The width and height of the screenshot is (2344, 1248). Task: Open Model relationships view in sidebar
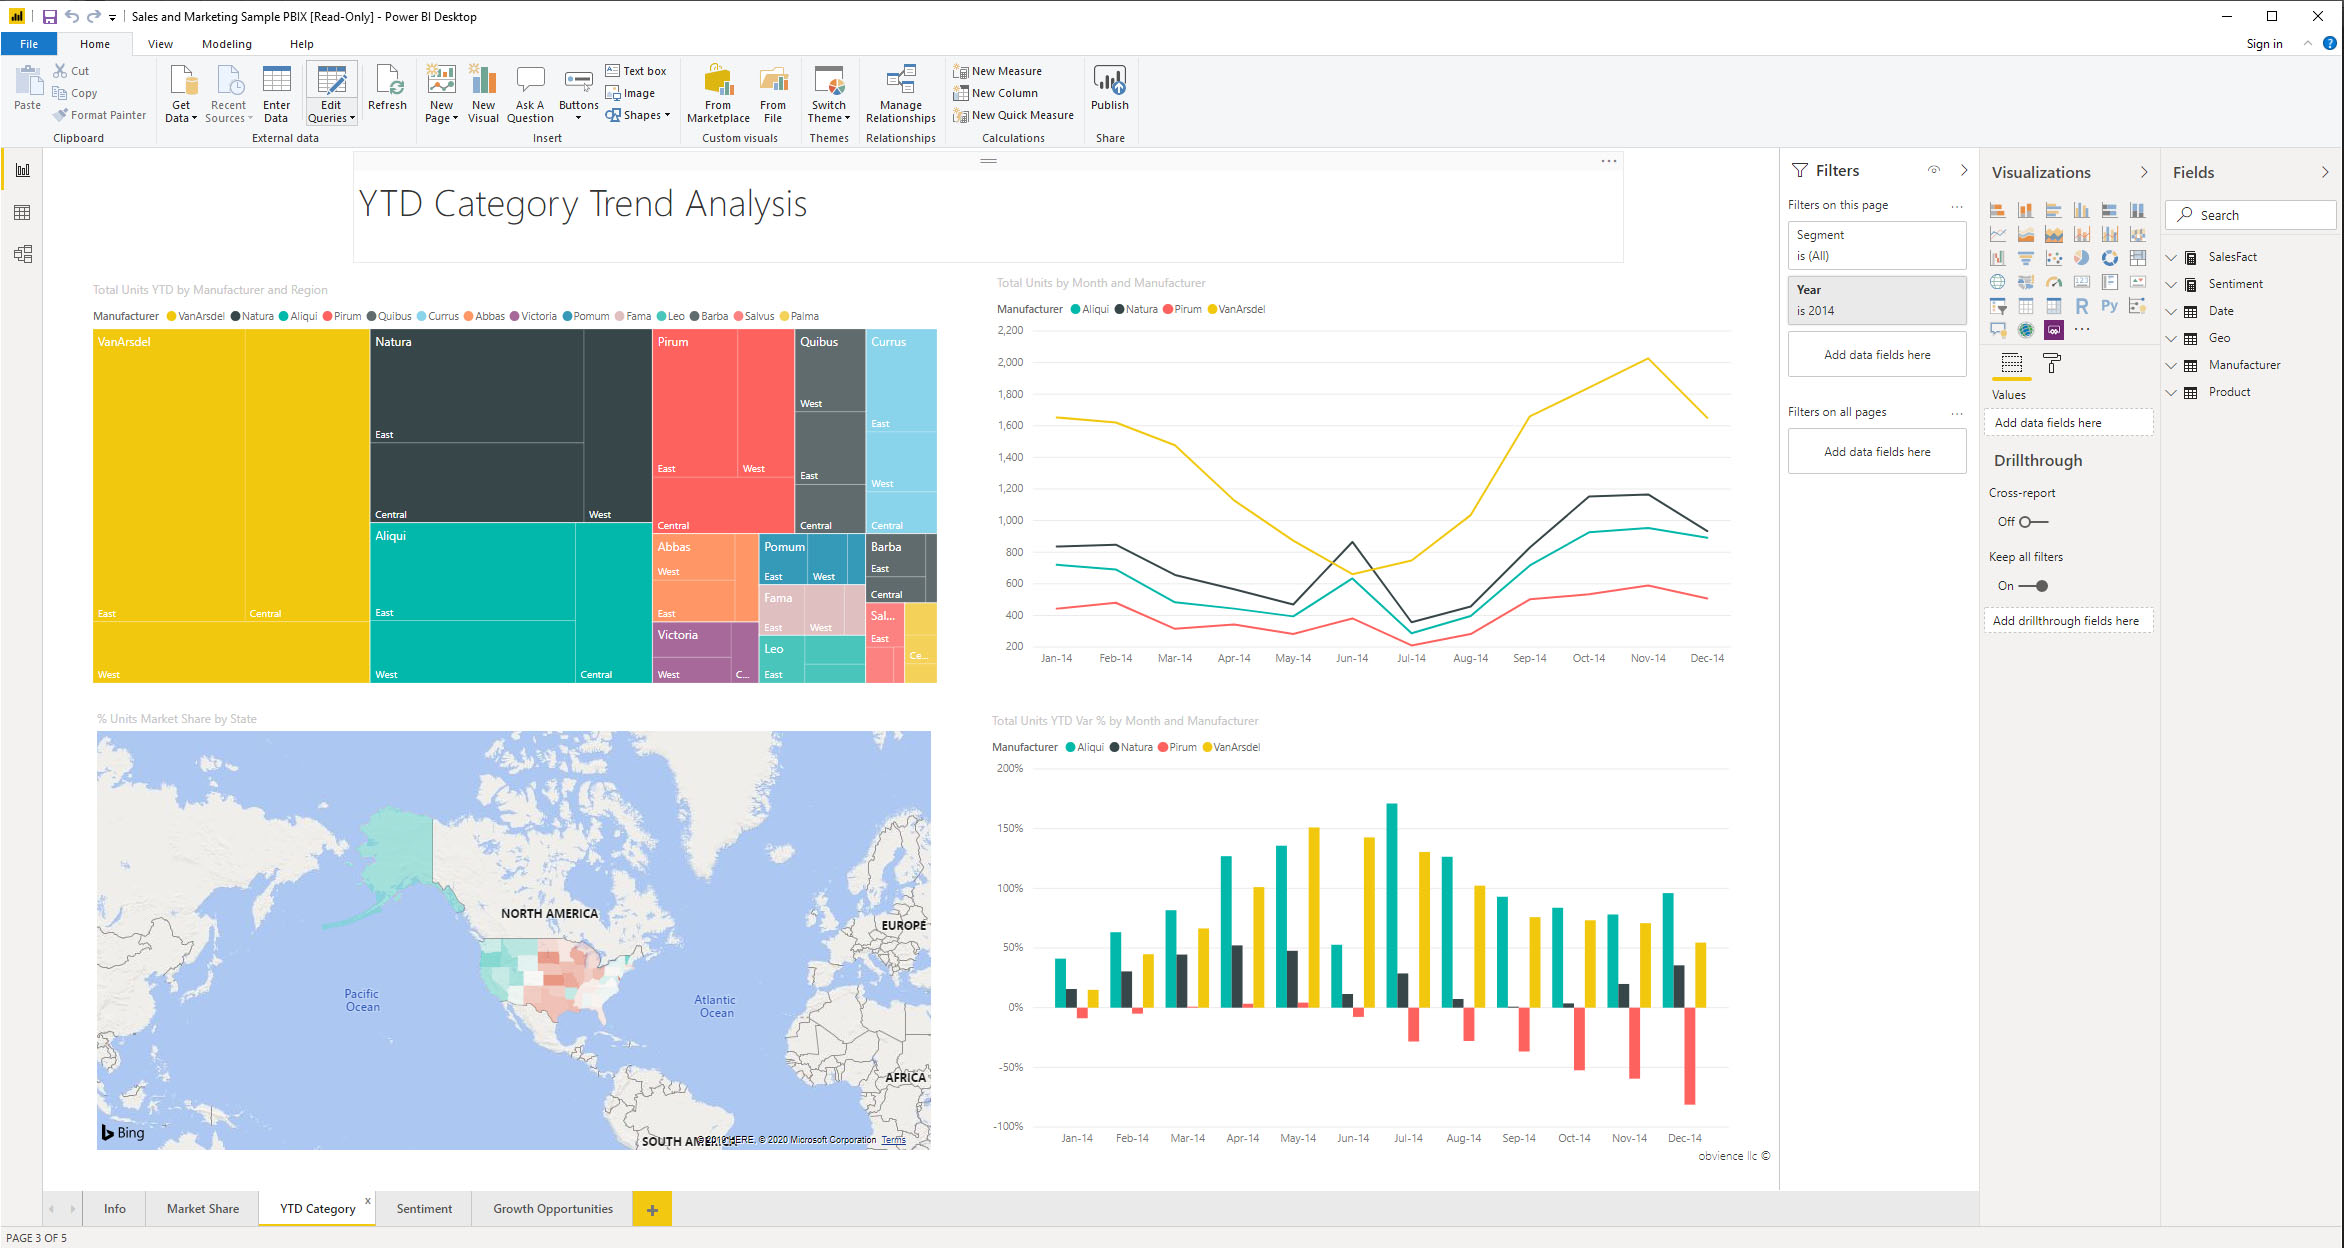tap(22, 254)
